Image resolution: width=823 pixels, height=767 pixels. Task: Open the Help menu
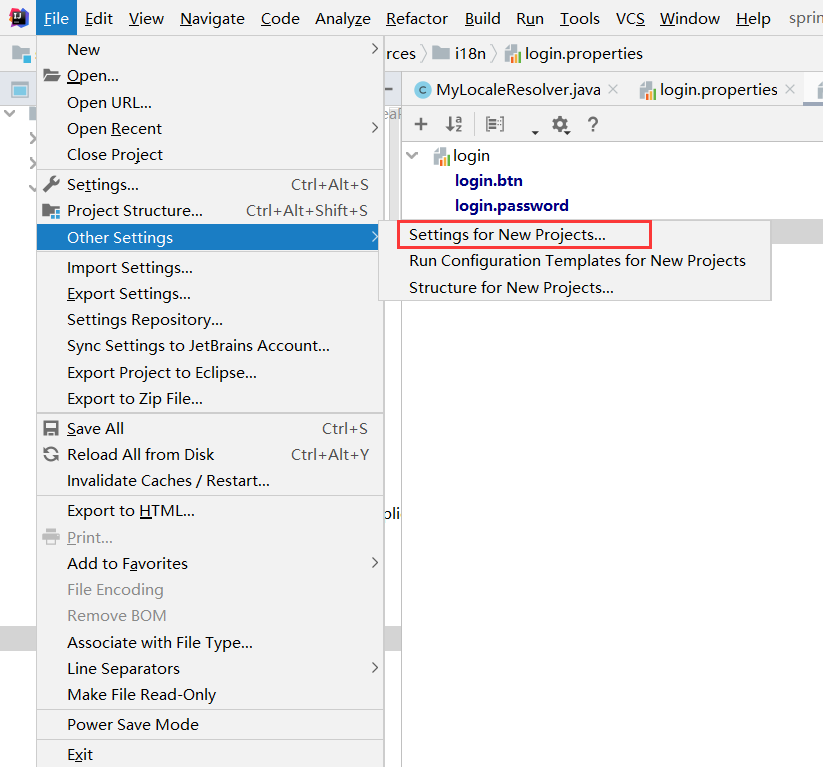coord(753,18)
